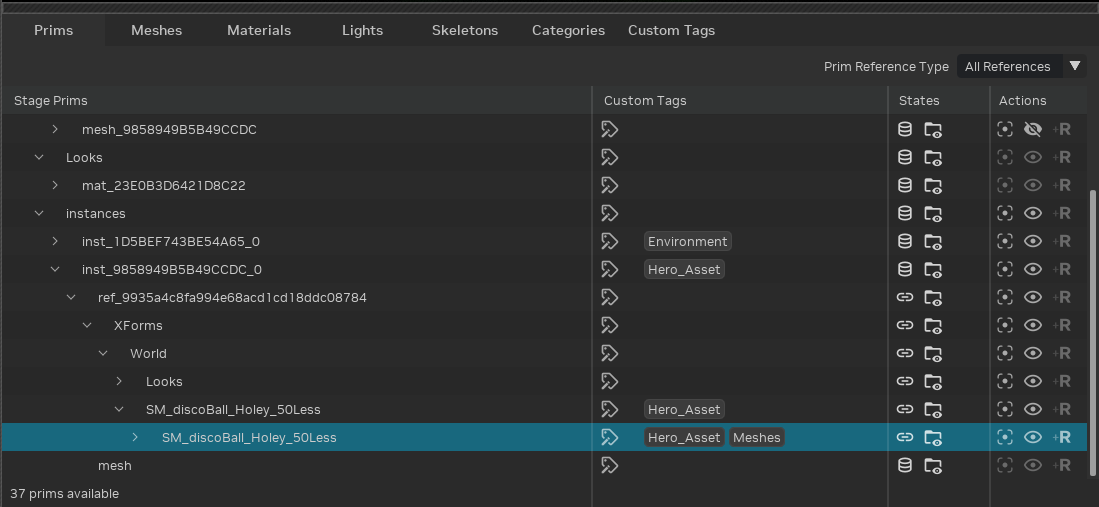Click the database state icon for the instances row
1099x507 pixels.
tap(905, 213)
